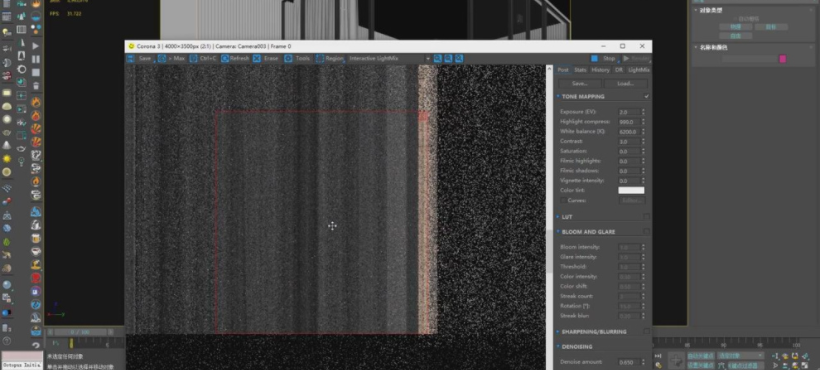Switch to the History tab
Viewport: 820px width, 370px height.
pyautogui.click(x=600, y=70)
